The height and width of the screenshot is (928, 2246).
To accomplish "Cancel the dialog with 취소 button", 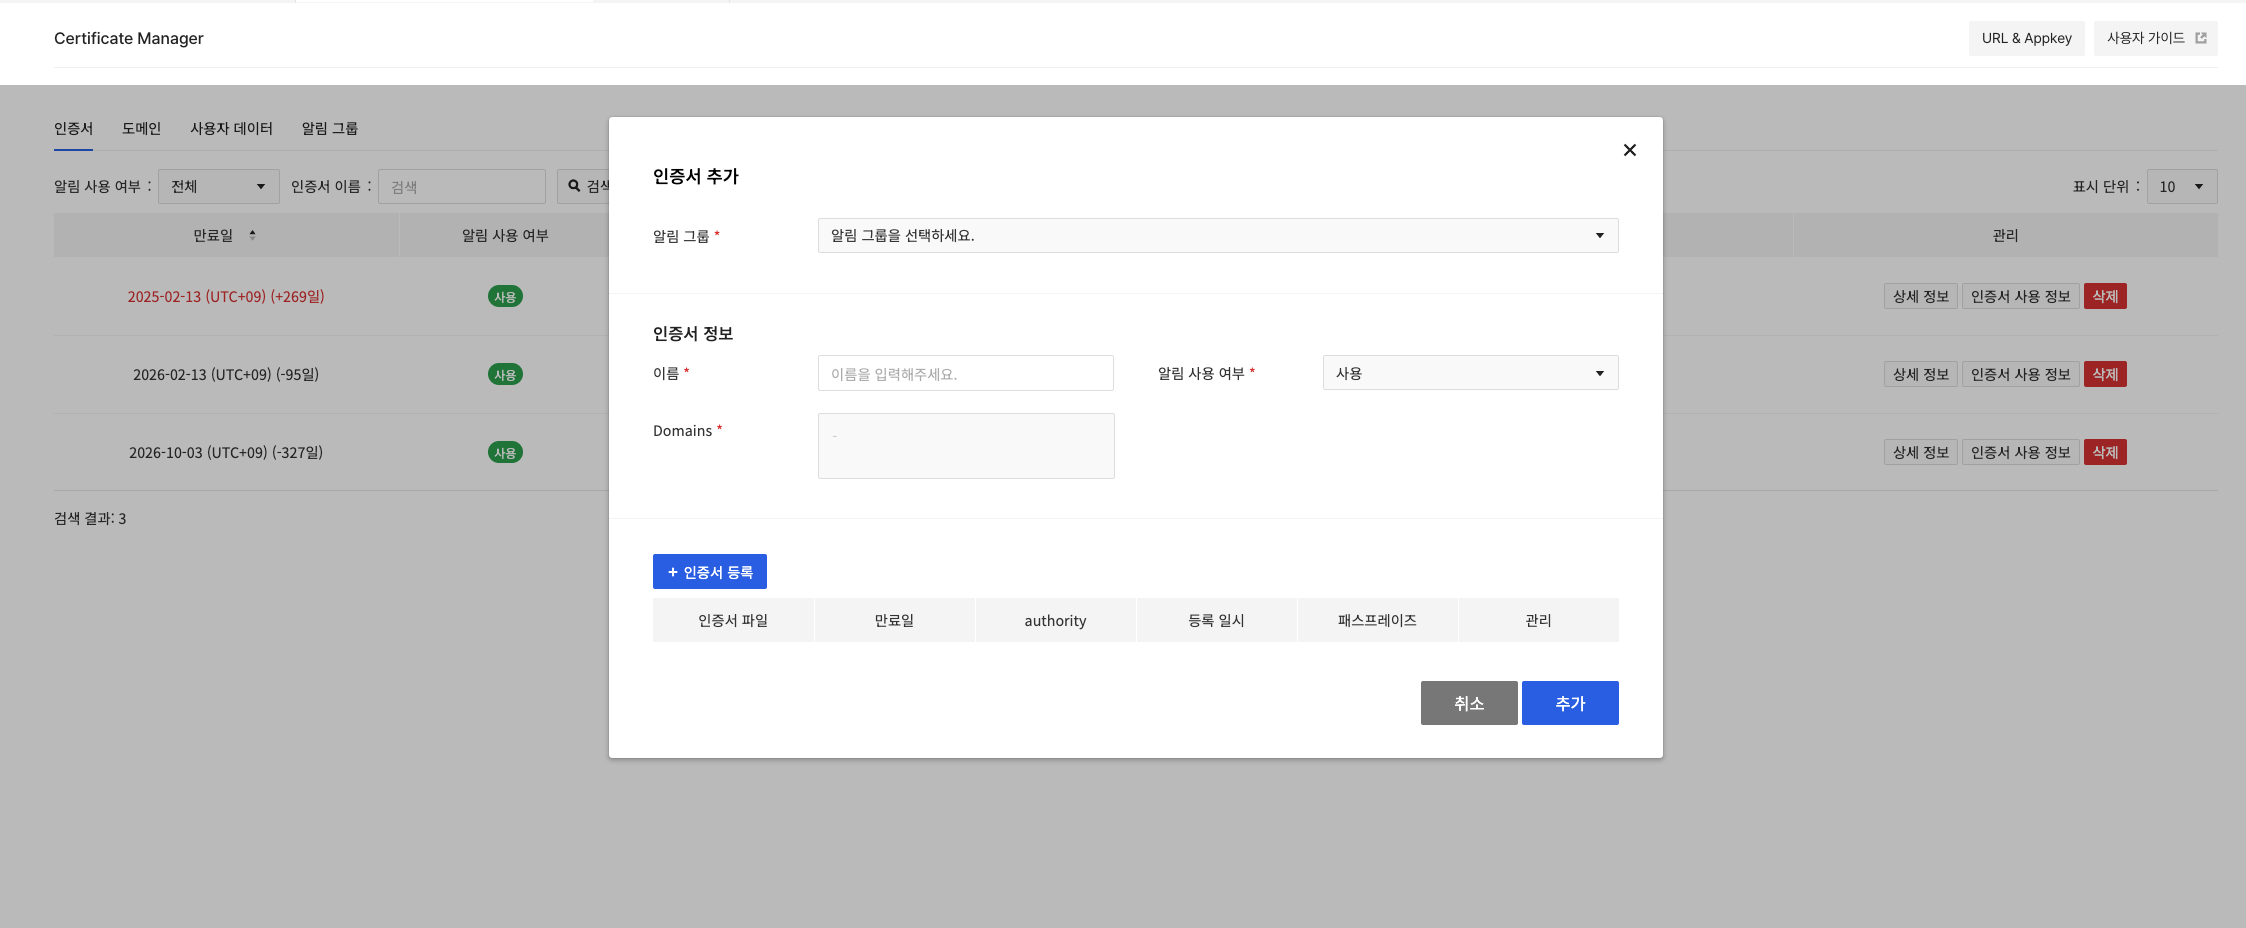I will pyautogui.click(x=1468, y=702).
